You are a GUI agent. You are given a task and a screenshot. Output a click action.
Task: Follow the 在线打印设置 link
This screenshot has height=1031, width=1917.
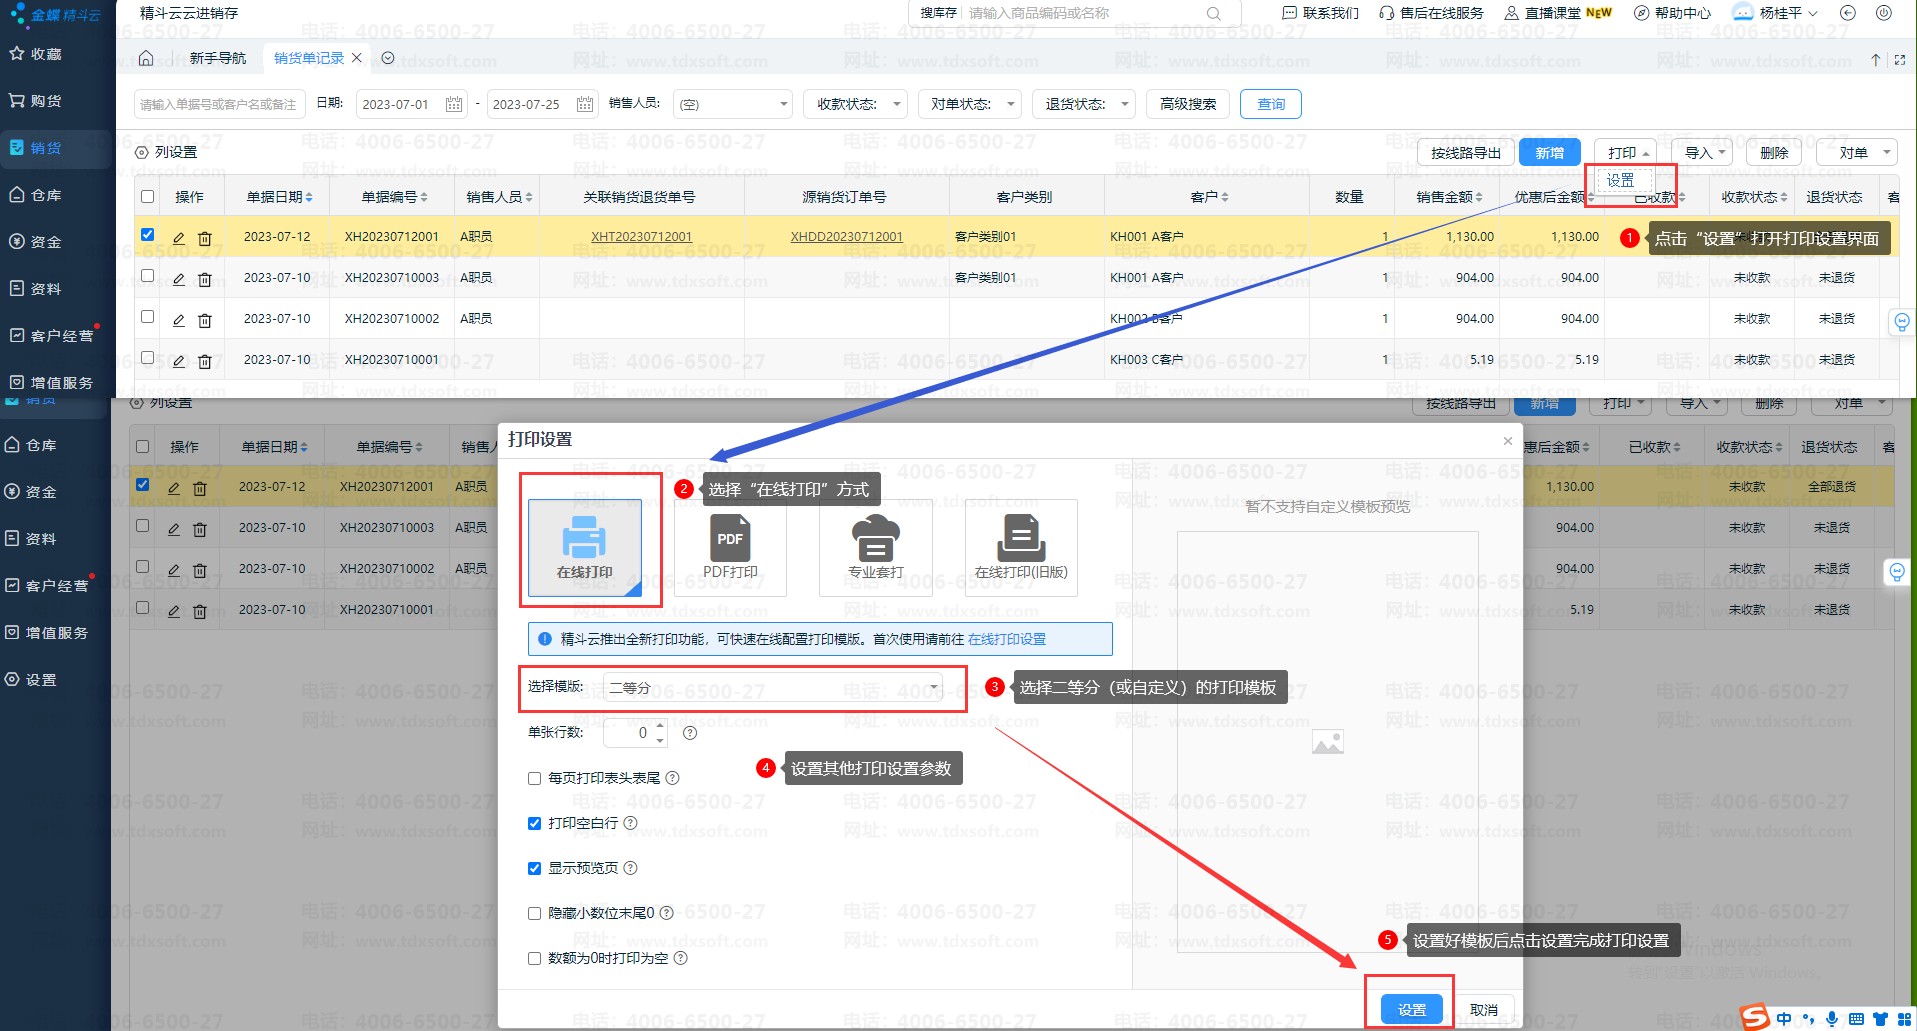(x=1006, y=639)
